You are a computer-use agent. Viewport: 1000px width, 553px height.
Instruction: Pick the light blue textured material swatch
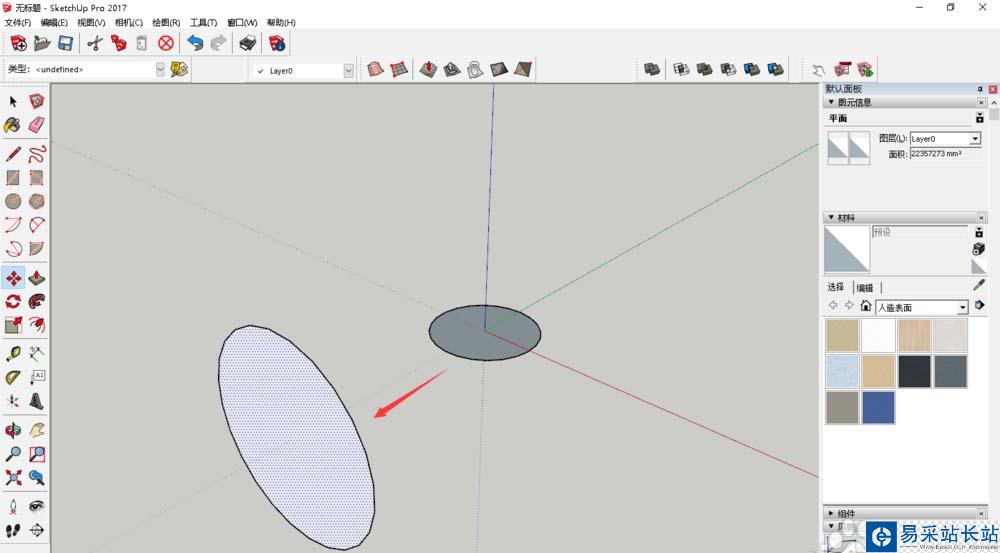click(842, 372)
